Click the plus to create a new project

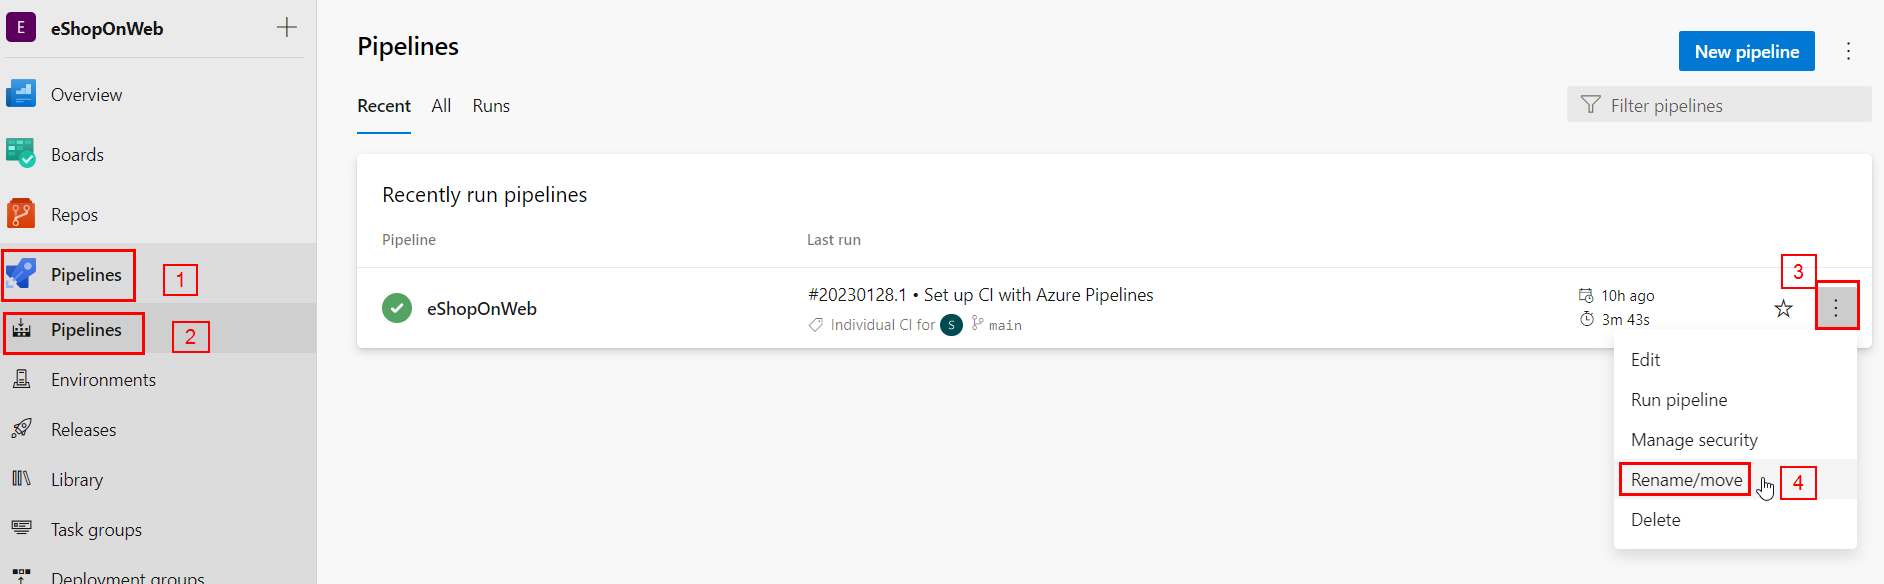click(x=286, y=27)
